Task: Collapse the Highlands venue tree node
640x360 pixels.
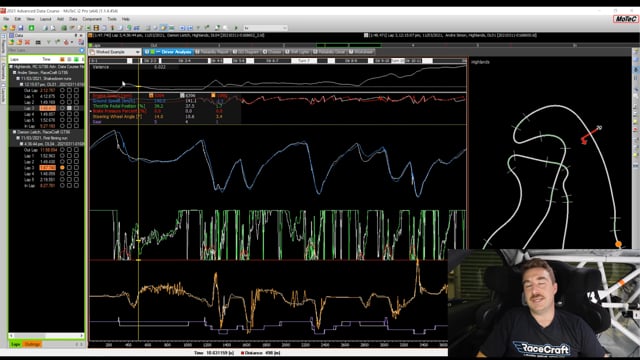Action: pyautogui.click(x=11, y=67)
